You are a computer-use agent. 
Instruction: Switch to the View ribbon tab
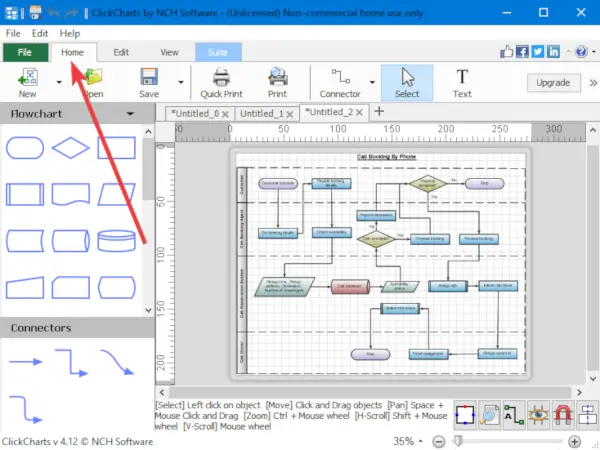169,52
